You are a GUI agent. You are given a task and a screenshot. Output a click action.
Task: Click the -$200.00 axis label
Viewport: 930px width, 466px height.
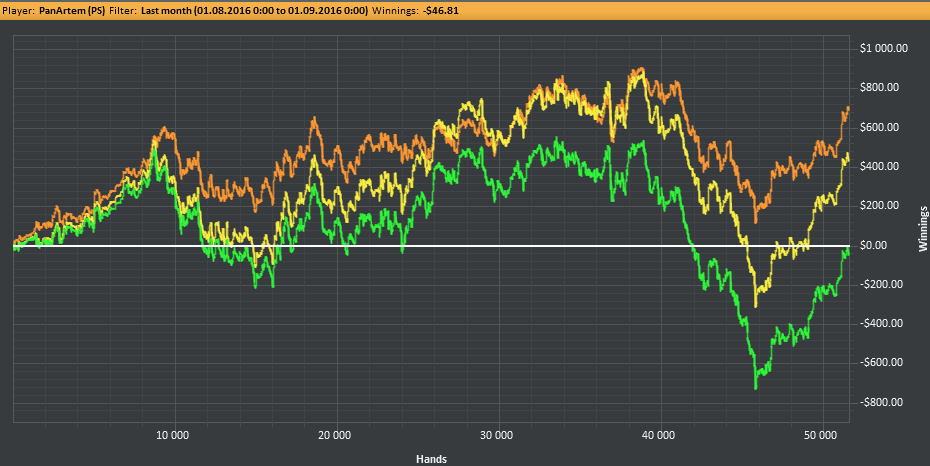click(x=881, y=285)
